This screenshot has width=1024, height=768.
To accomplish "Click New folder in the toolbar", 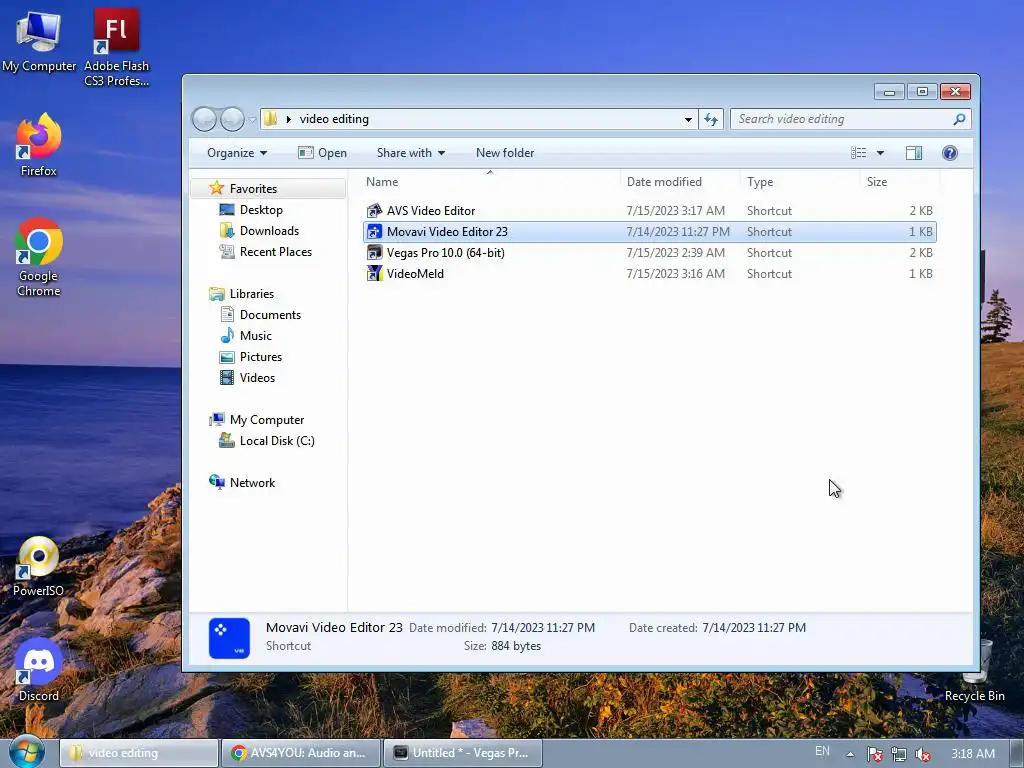I will pos(505,153).
